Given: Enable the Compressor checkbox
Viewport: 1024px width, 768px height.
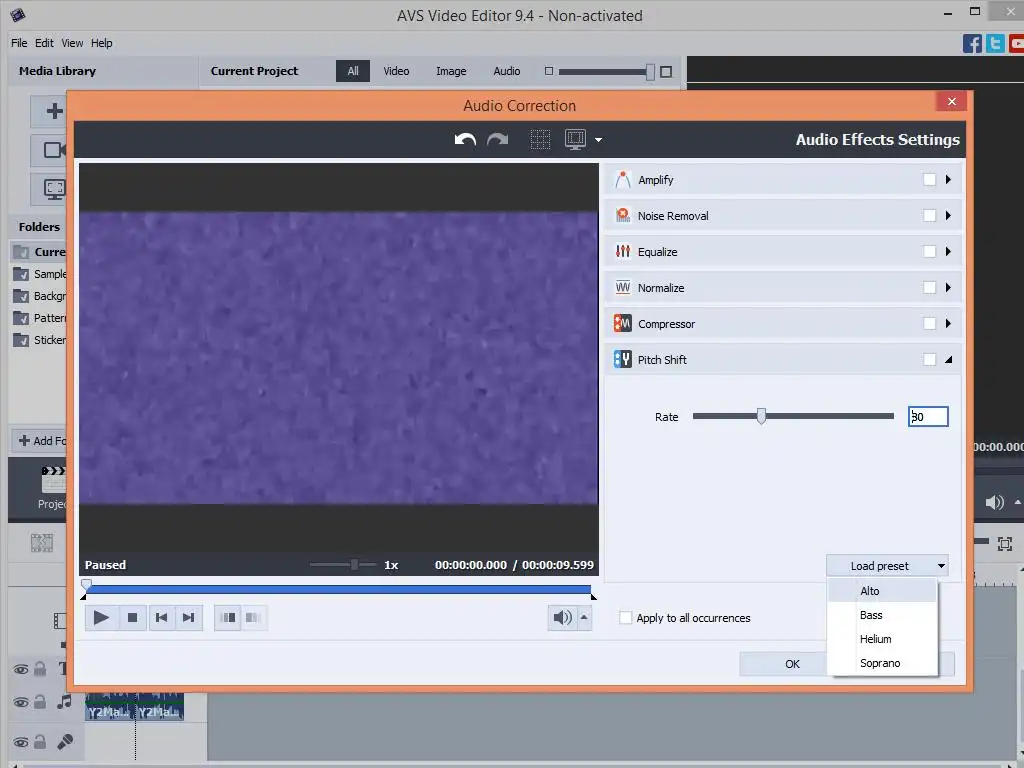Looking at the screenshot, I should [x=929, y=323].
